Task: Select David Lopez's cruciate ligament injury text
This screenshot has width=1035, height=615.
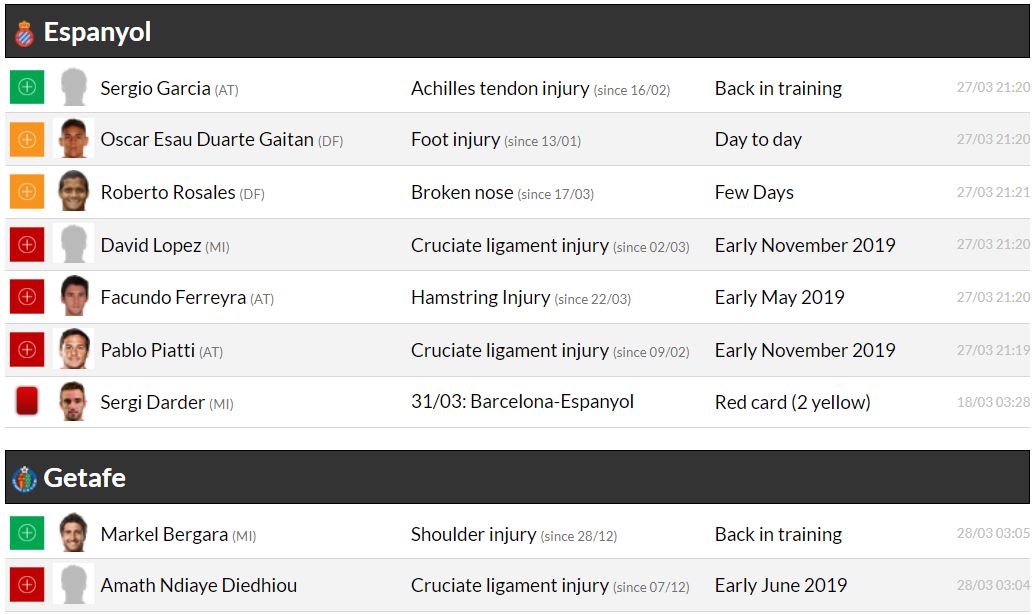Action: pyautogui.click(x=509, y=245)
